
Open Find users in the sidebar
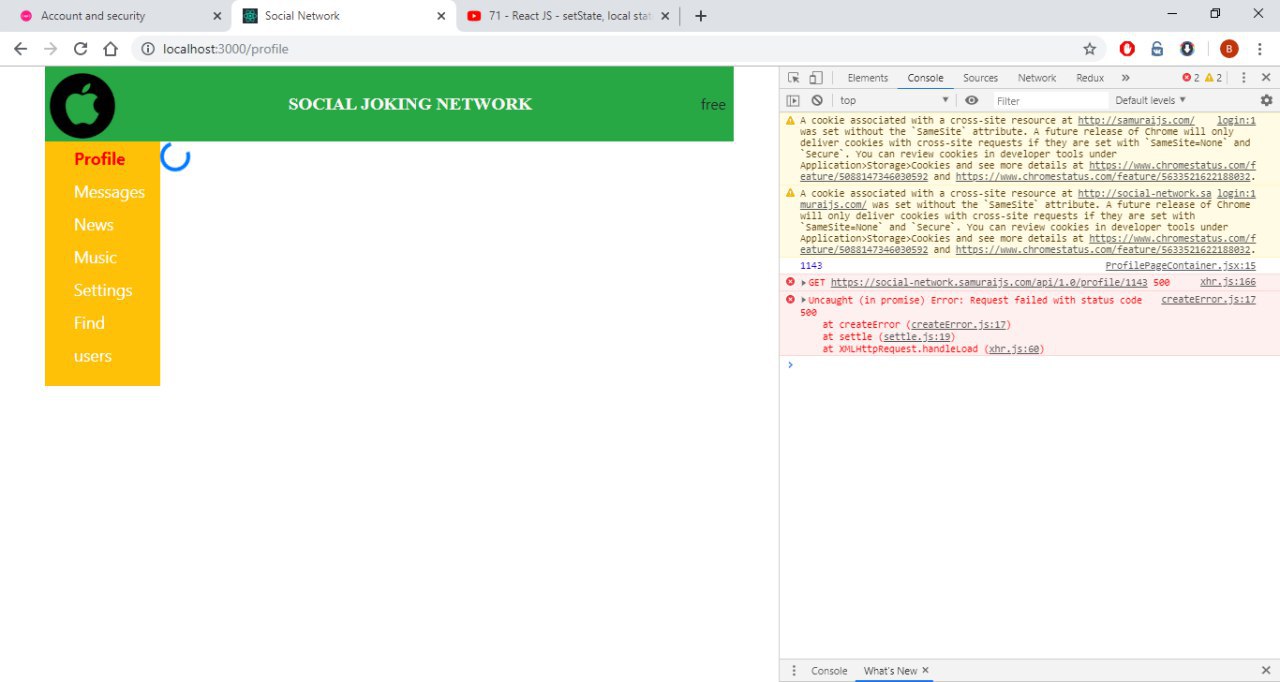pyautogui.click(x=92, y=340)
